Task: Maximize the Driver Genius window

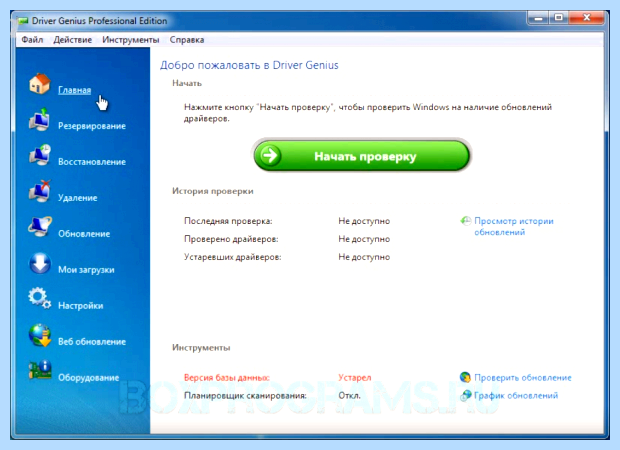Action: coord(558,18)
